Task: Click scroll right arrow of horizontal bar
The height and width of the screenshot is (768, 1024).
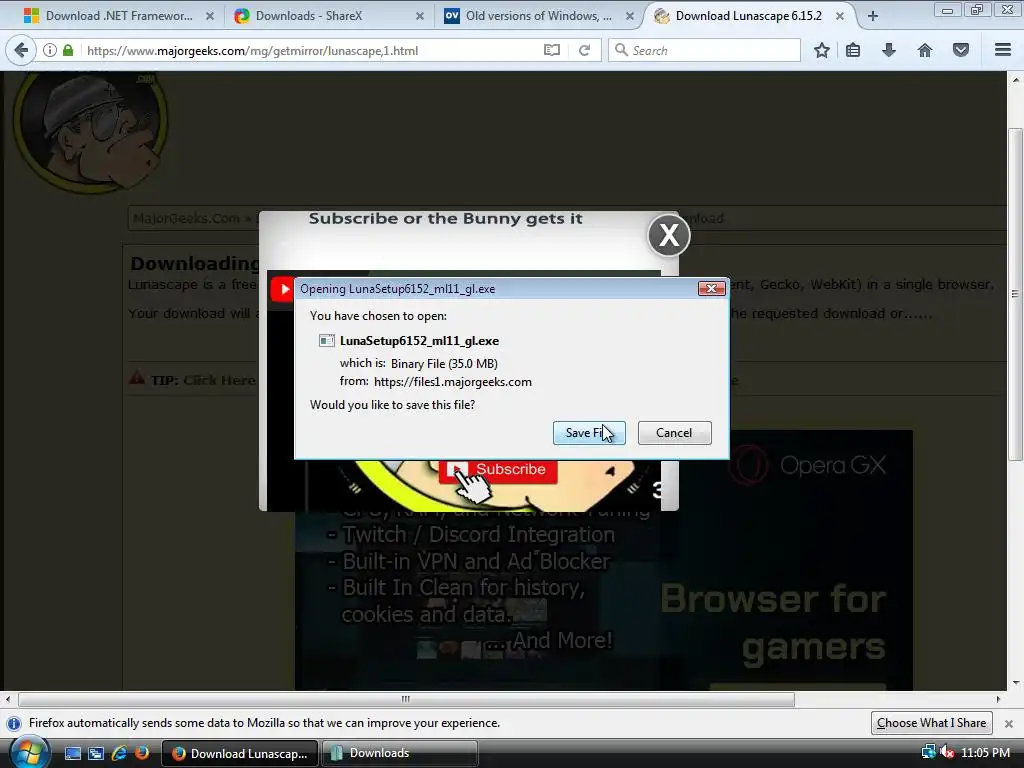Action: (998, 699)
